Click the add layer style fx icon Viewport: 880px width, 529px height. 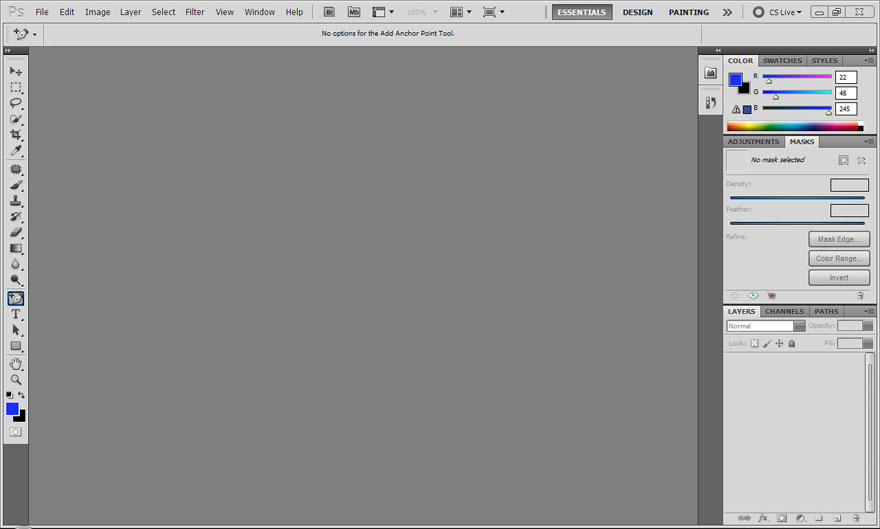(763, 518)
